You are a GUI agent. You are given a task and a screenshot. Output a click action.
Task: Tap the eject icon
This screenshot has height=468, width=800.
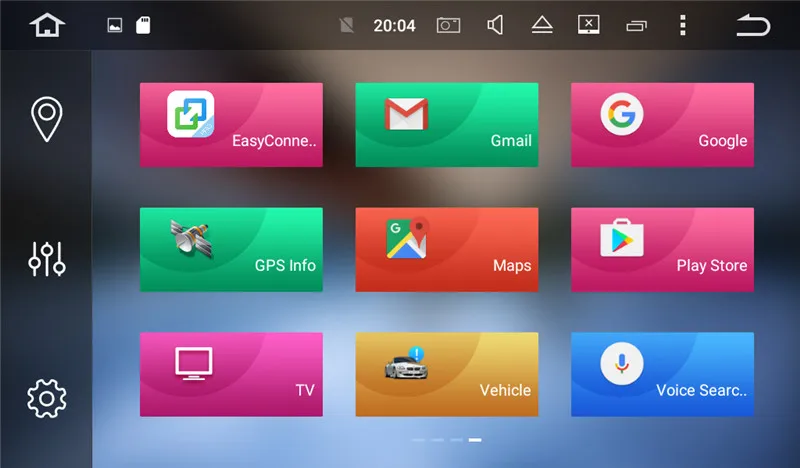point(542,25)
